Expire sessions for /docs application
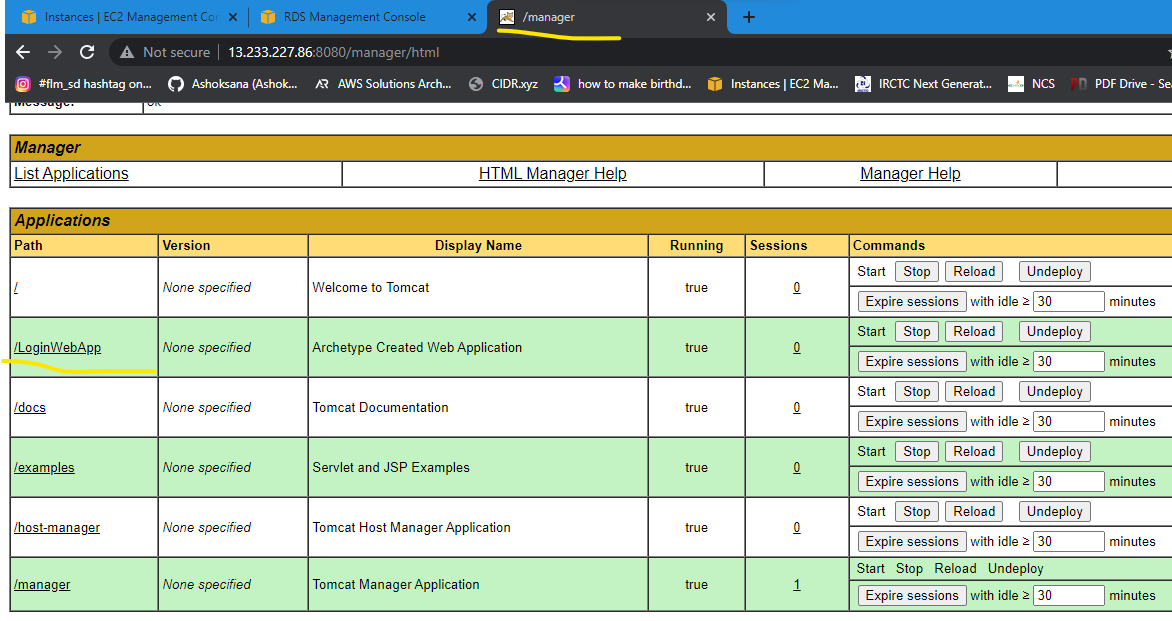Image resolution: width=1172 pixels, height=621 pixels. (x=912, y=421)
